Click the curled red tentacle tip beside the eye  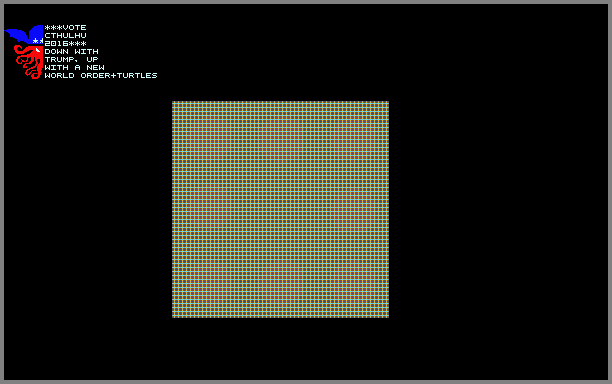[19, 50]
